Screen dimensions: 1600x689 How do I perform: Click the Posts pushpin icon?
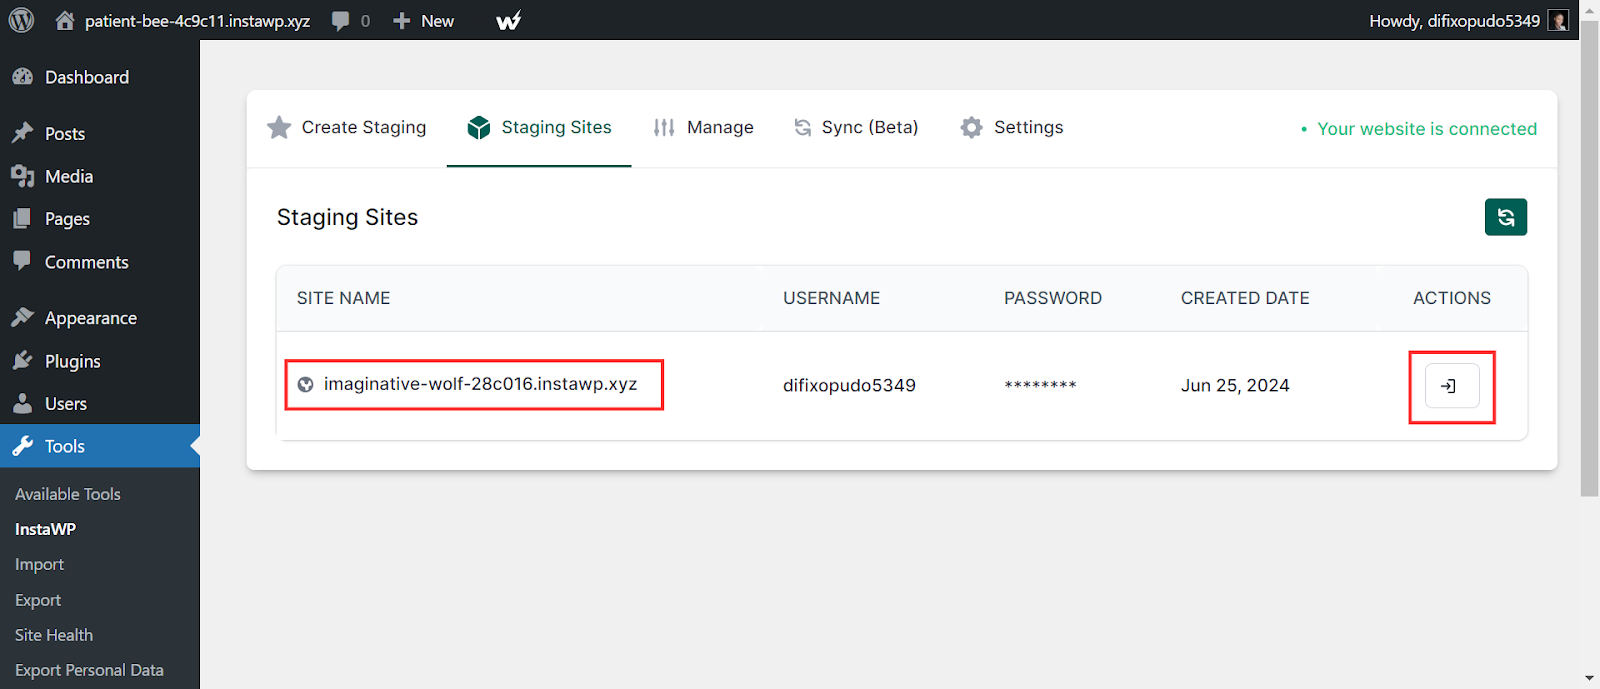click(x=23, y=133)
